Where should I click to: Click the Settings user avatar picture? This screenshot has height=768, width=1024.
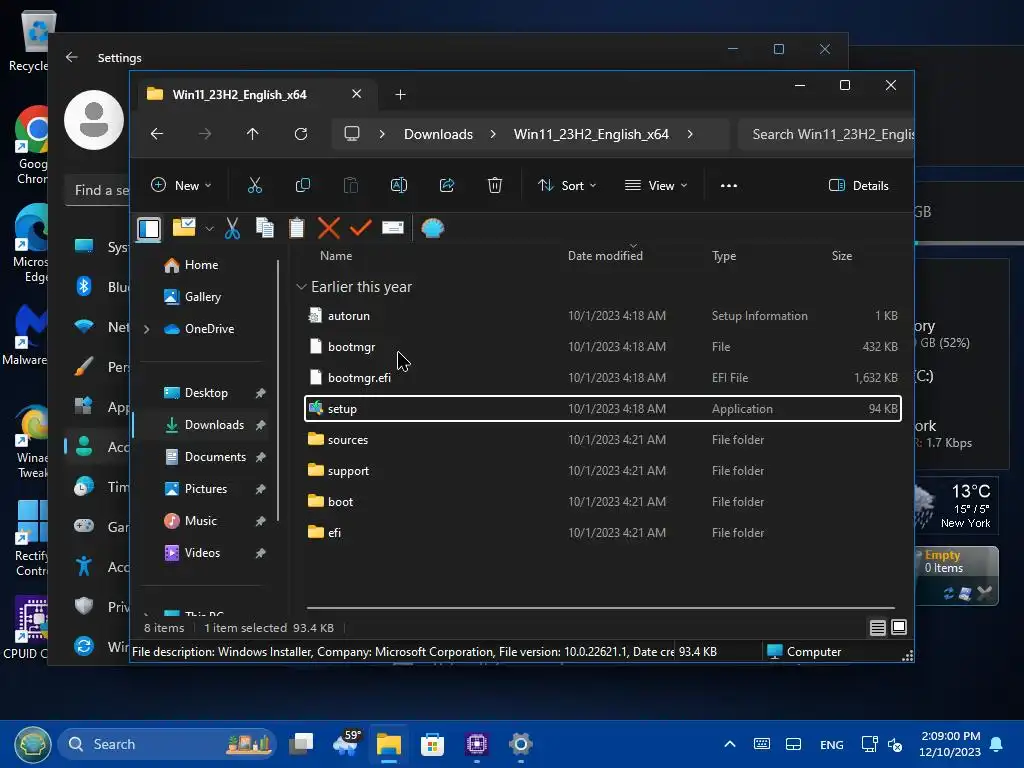(x=94, y=120)
